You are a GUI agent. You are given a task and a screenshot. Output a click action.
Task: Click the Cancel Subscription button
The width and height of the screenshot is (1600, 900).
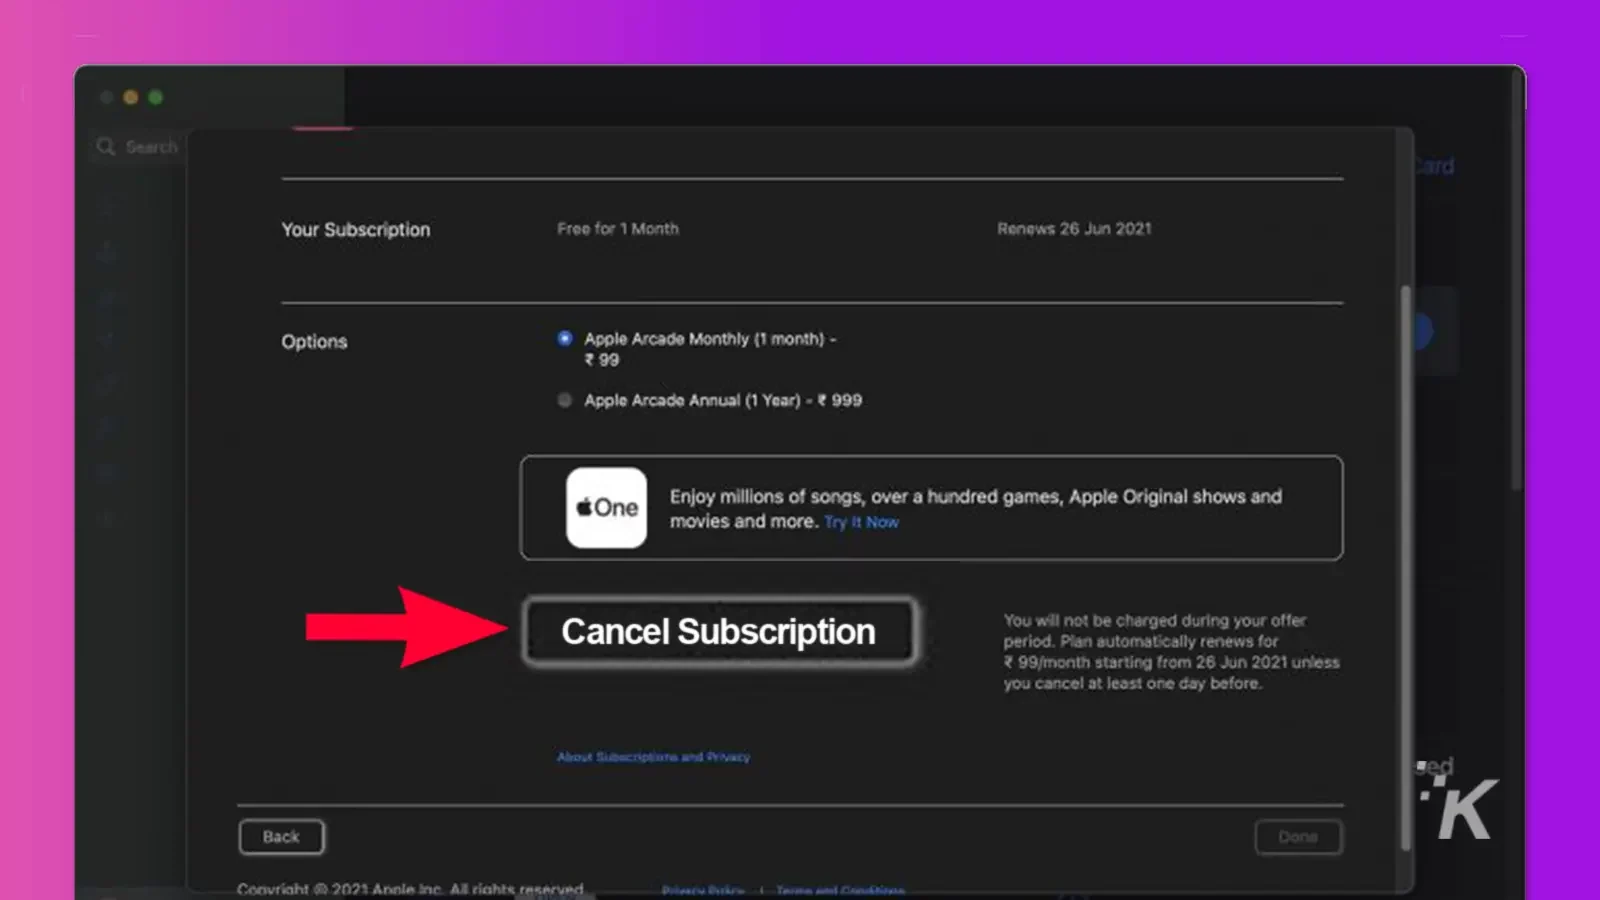point(719,632)
